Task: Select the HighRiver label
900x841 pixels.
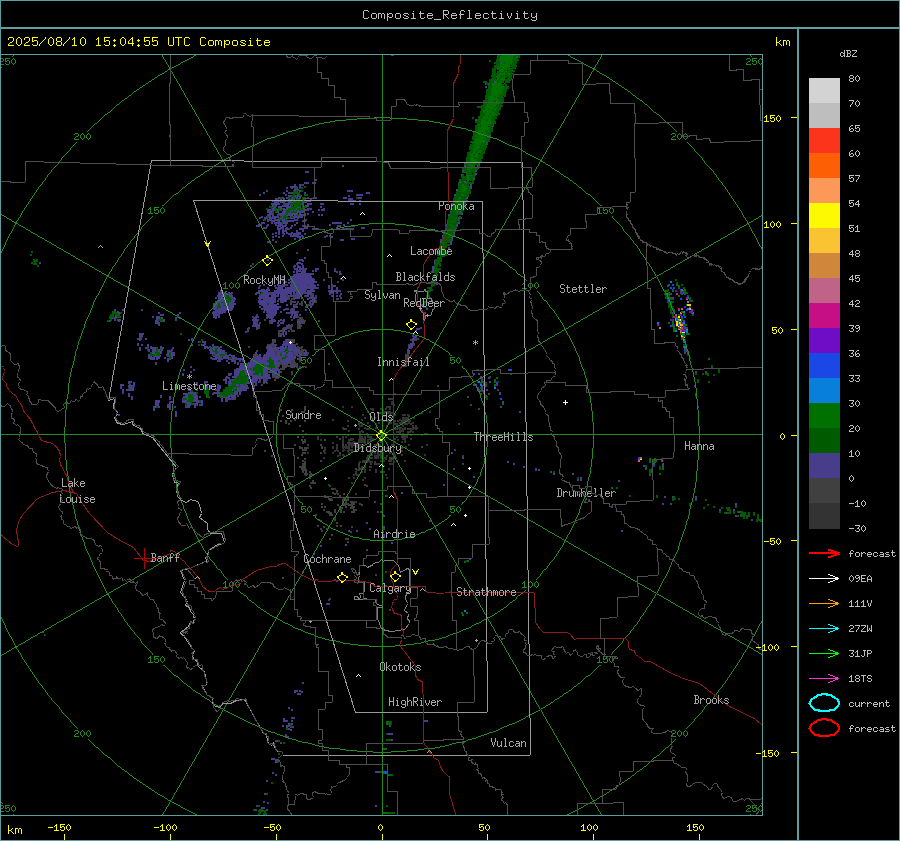Action: pos(415,702)
